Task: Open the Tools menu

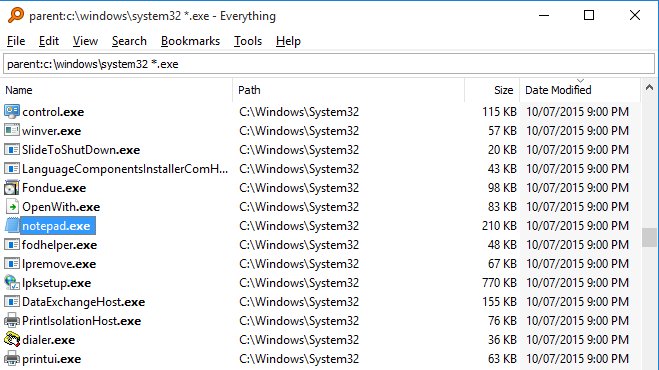Action: (x=248, y=41)
